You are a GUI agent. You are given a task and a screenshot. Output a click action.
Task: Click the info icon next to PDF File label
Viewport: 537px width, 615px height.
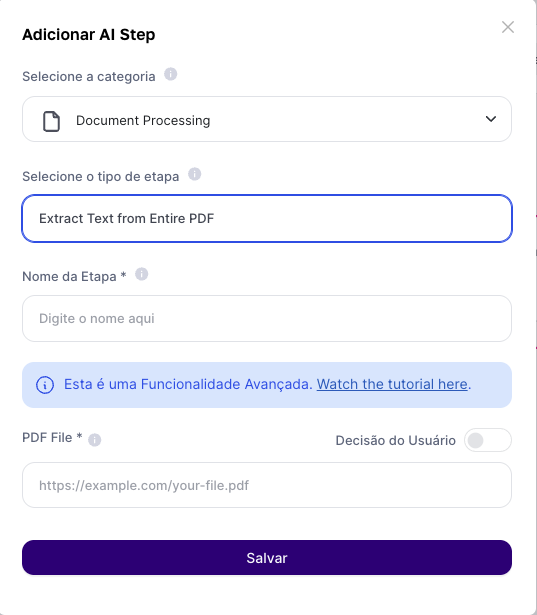pos(95,440)
